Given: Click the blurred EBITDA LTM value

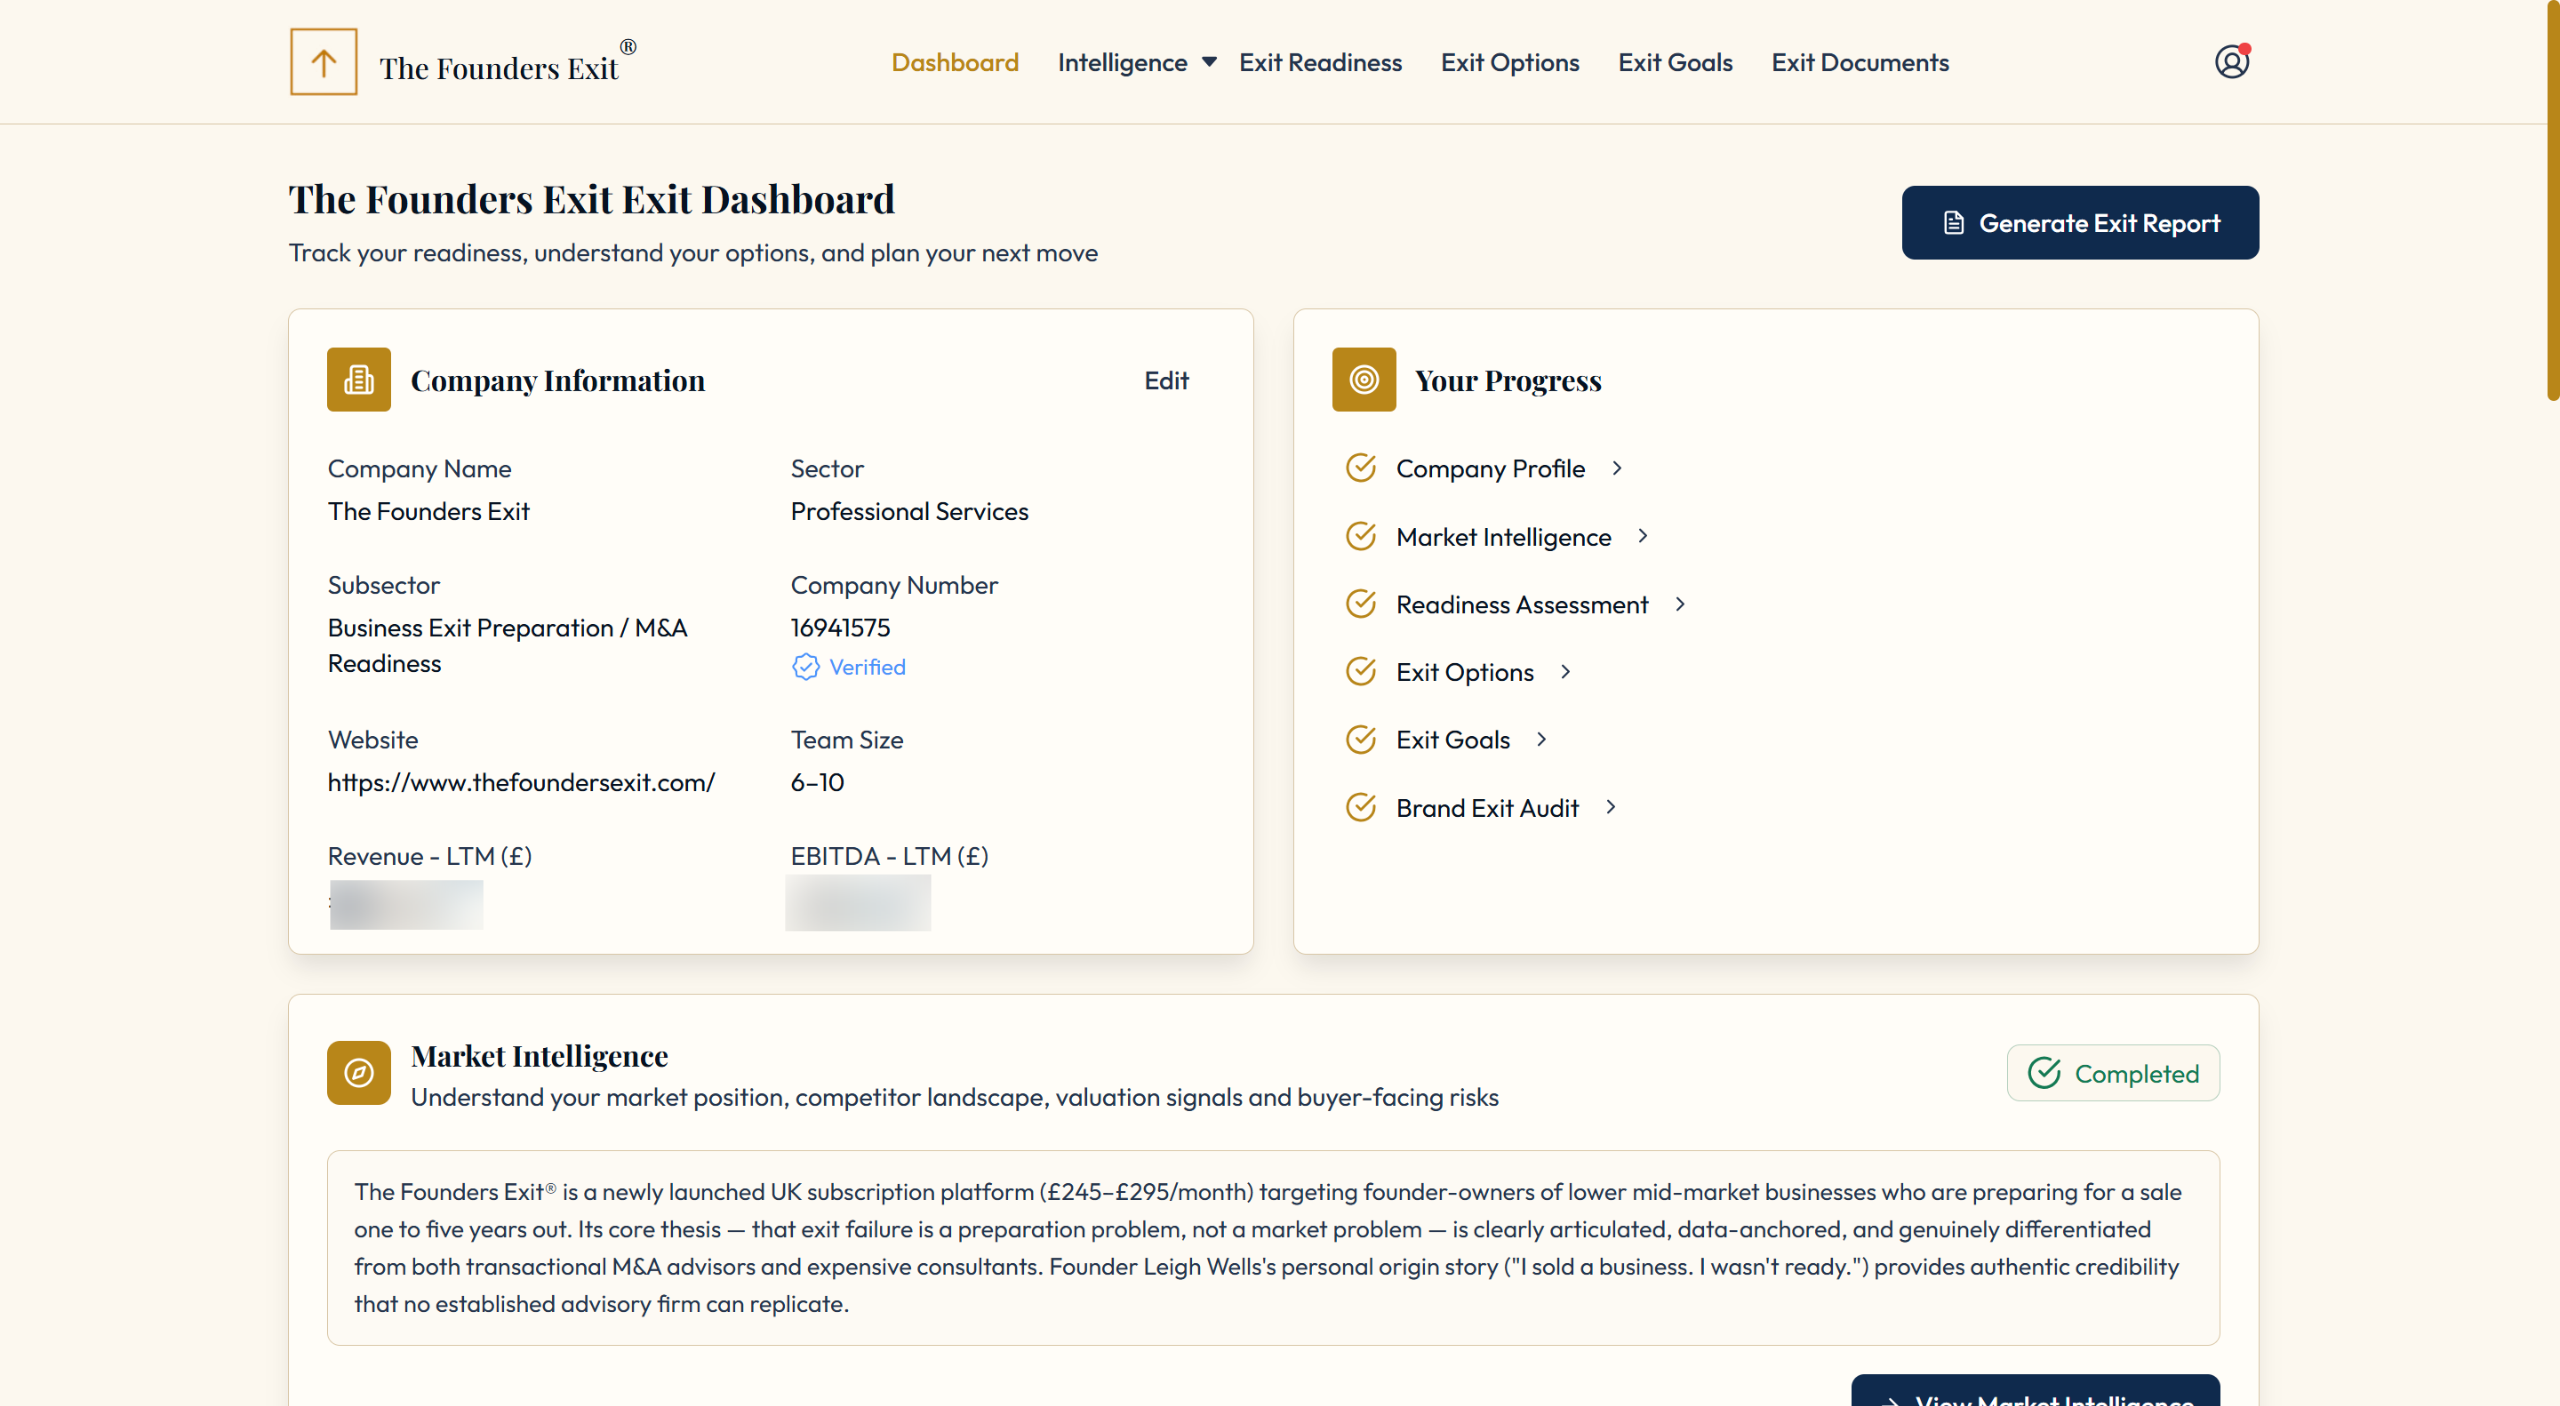Looking at the screenshot, I should click(858, 902).
